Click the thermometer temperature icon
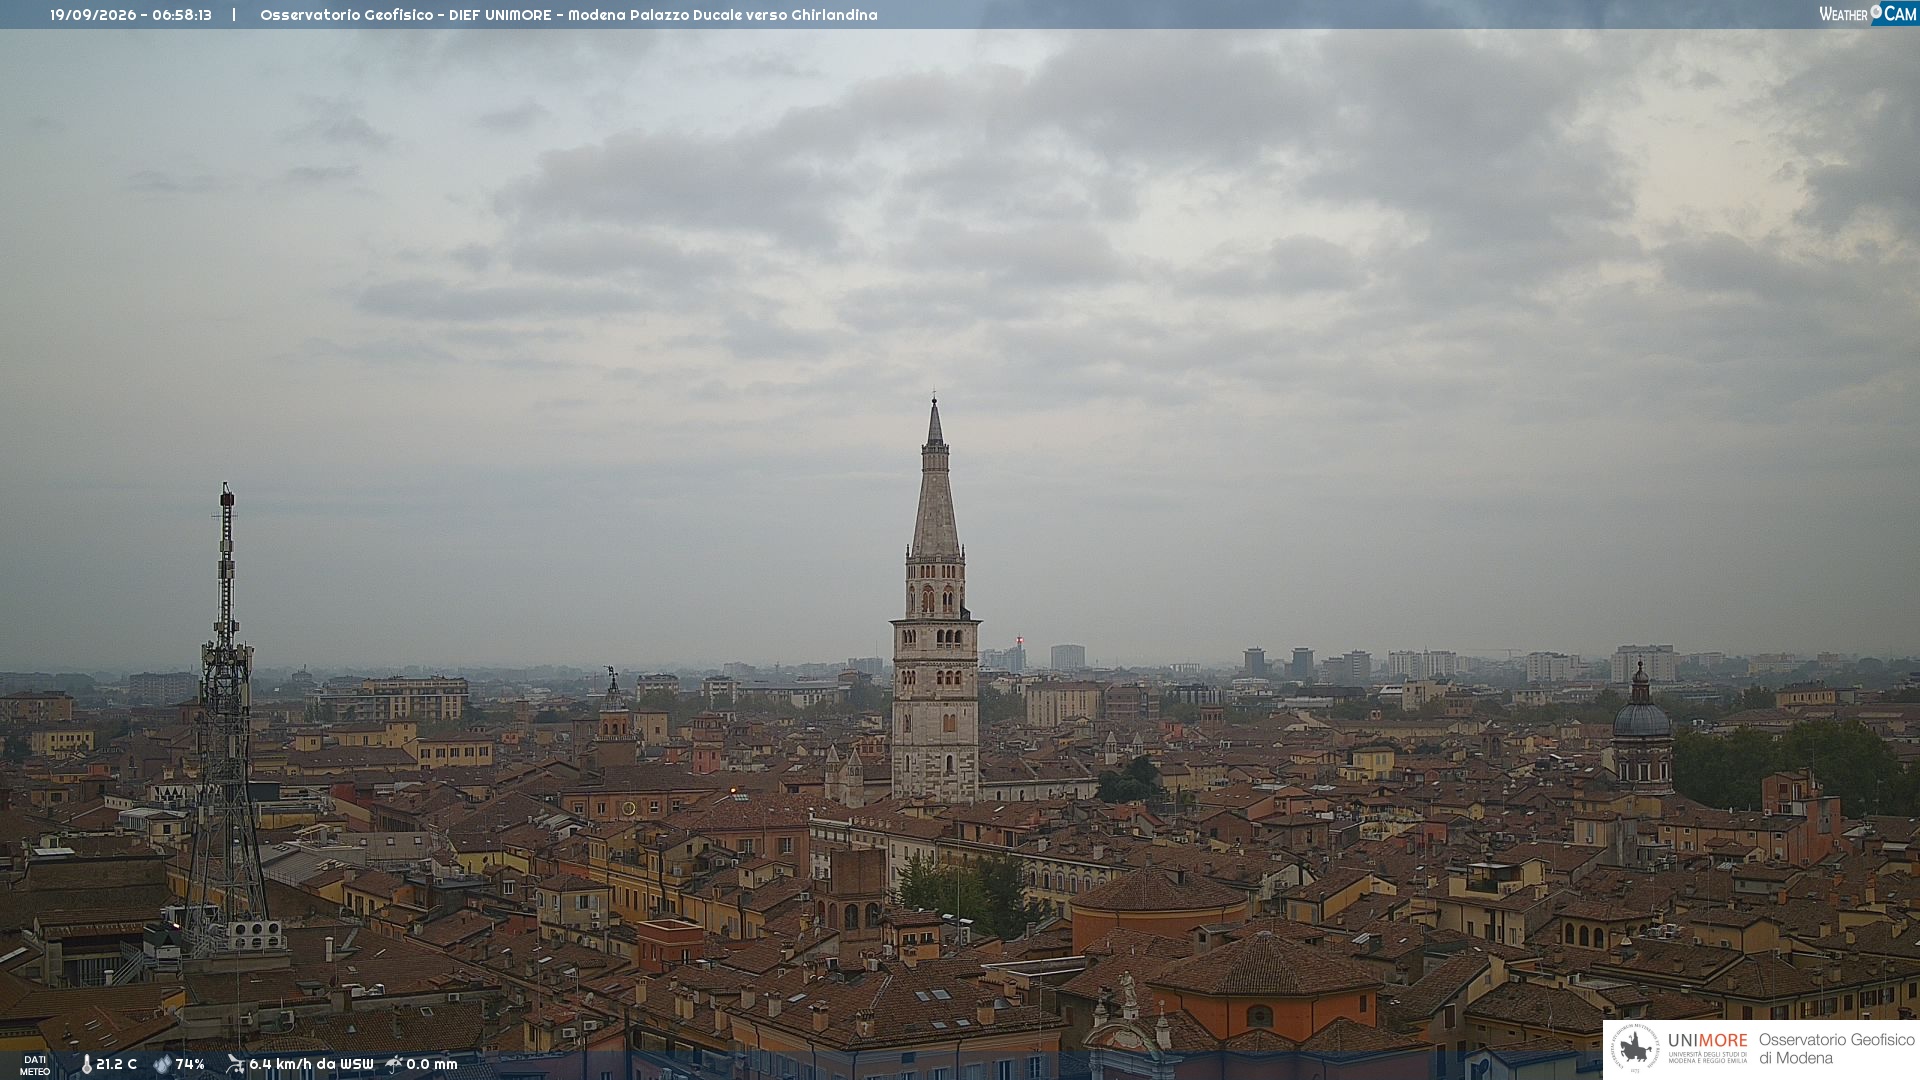 [x=86, y=1064]
